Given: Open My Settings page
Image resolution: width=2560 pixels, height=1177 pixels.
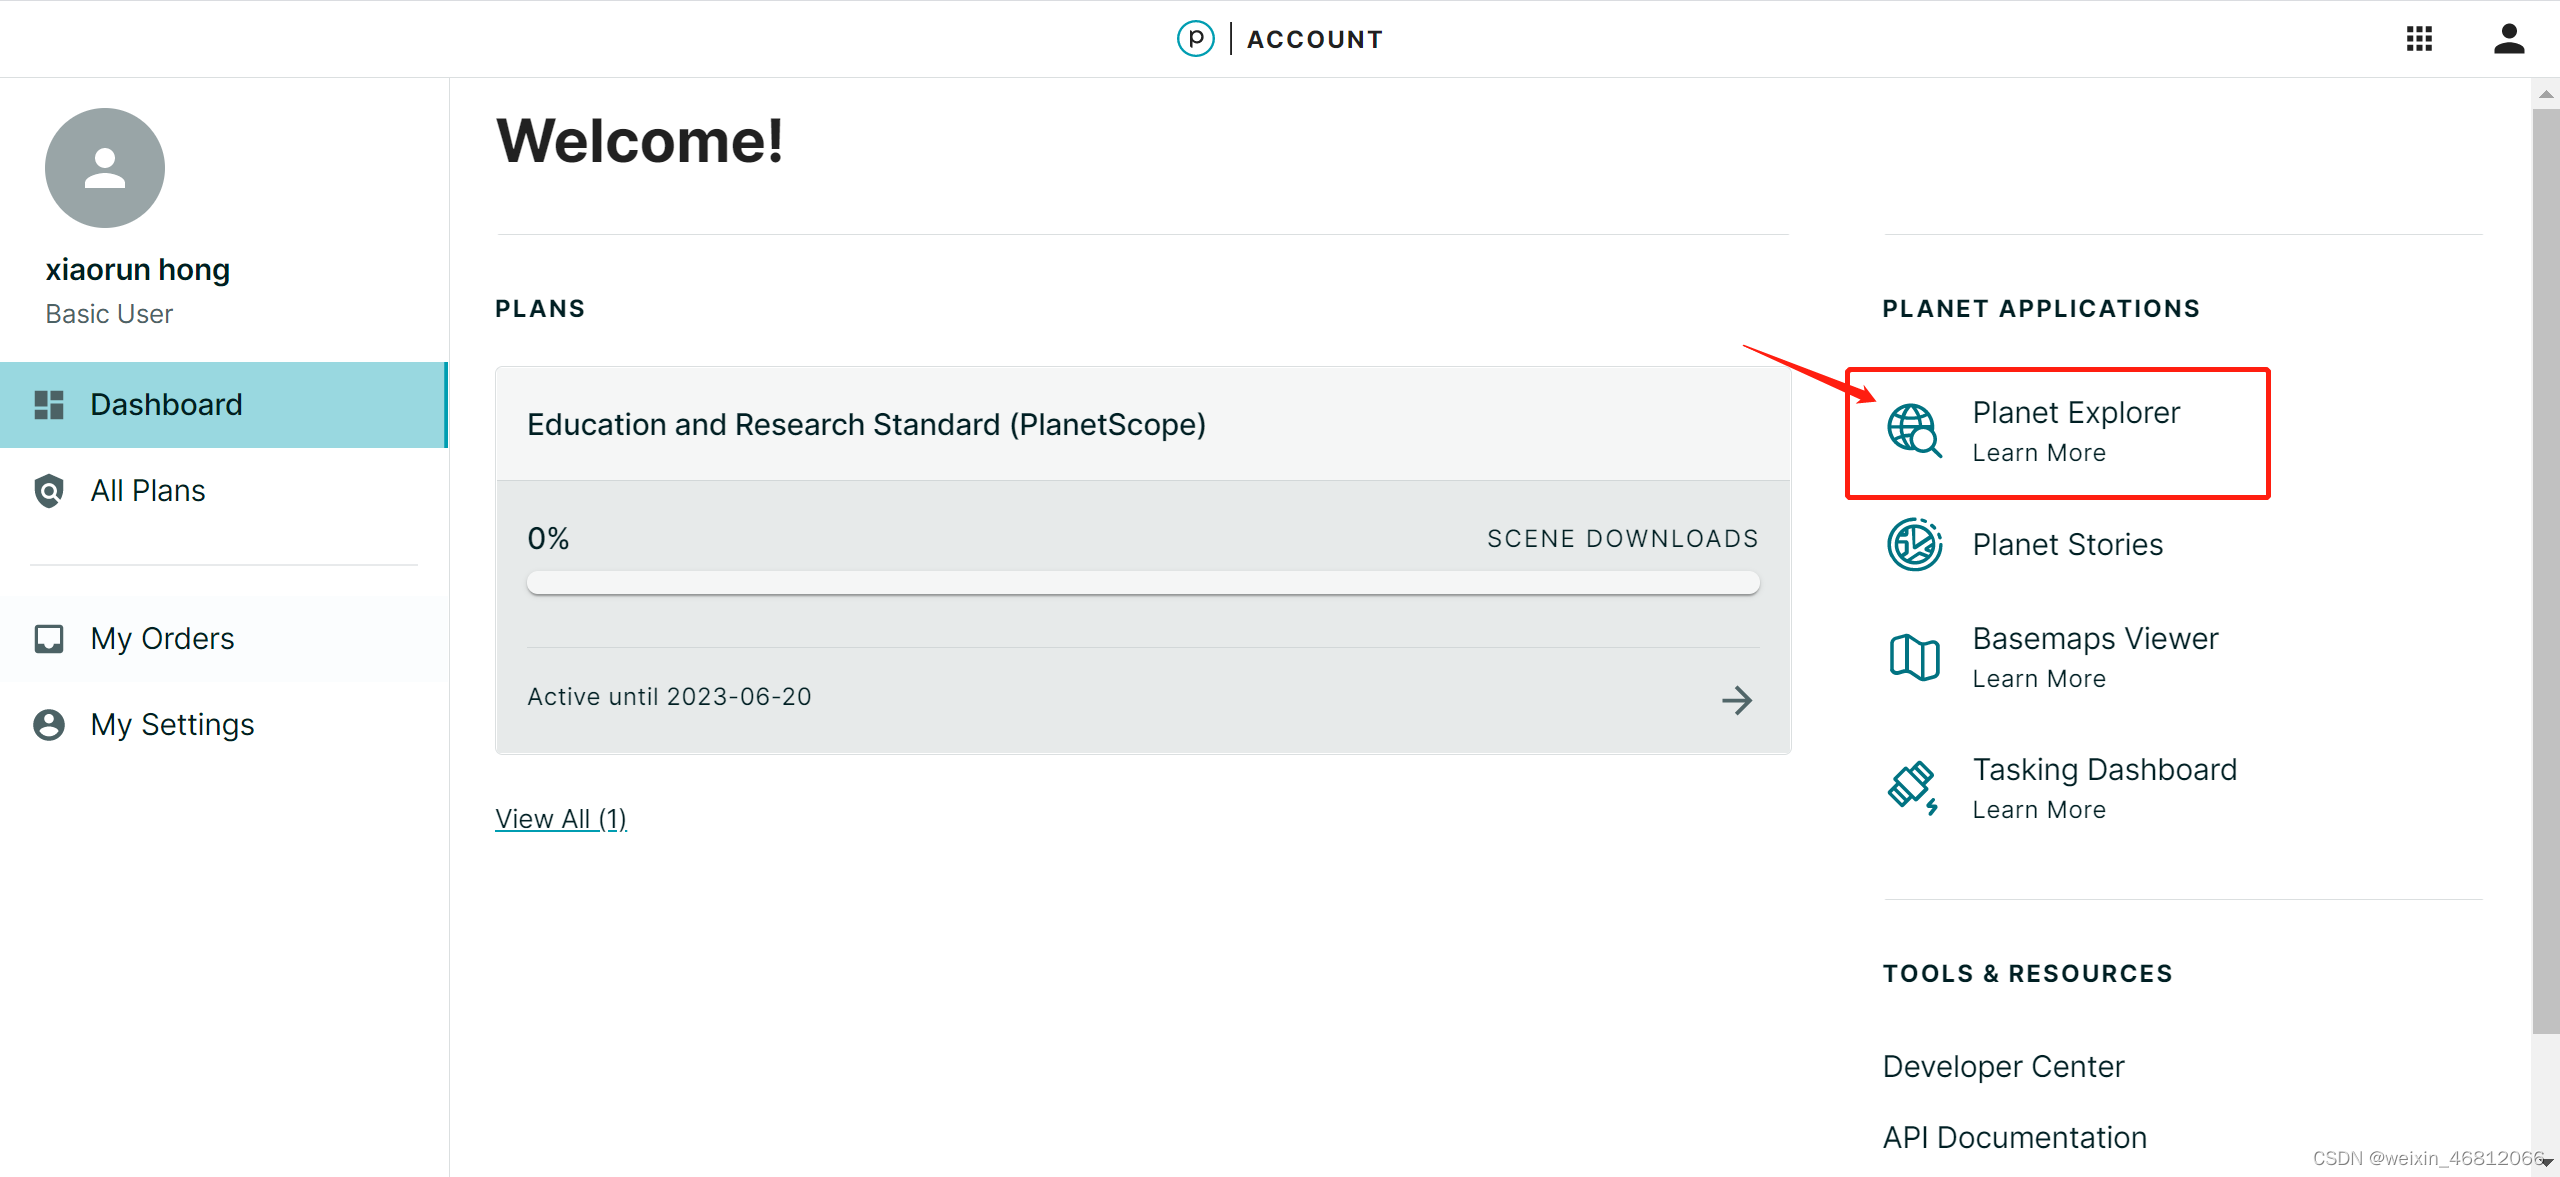Looking at the screenshot, I should coord(224,725).
